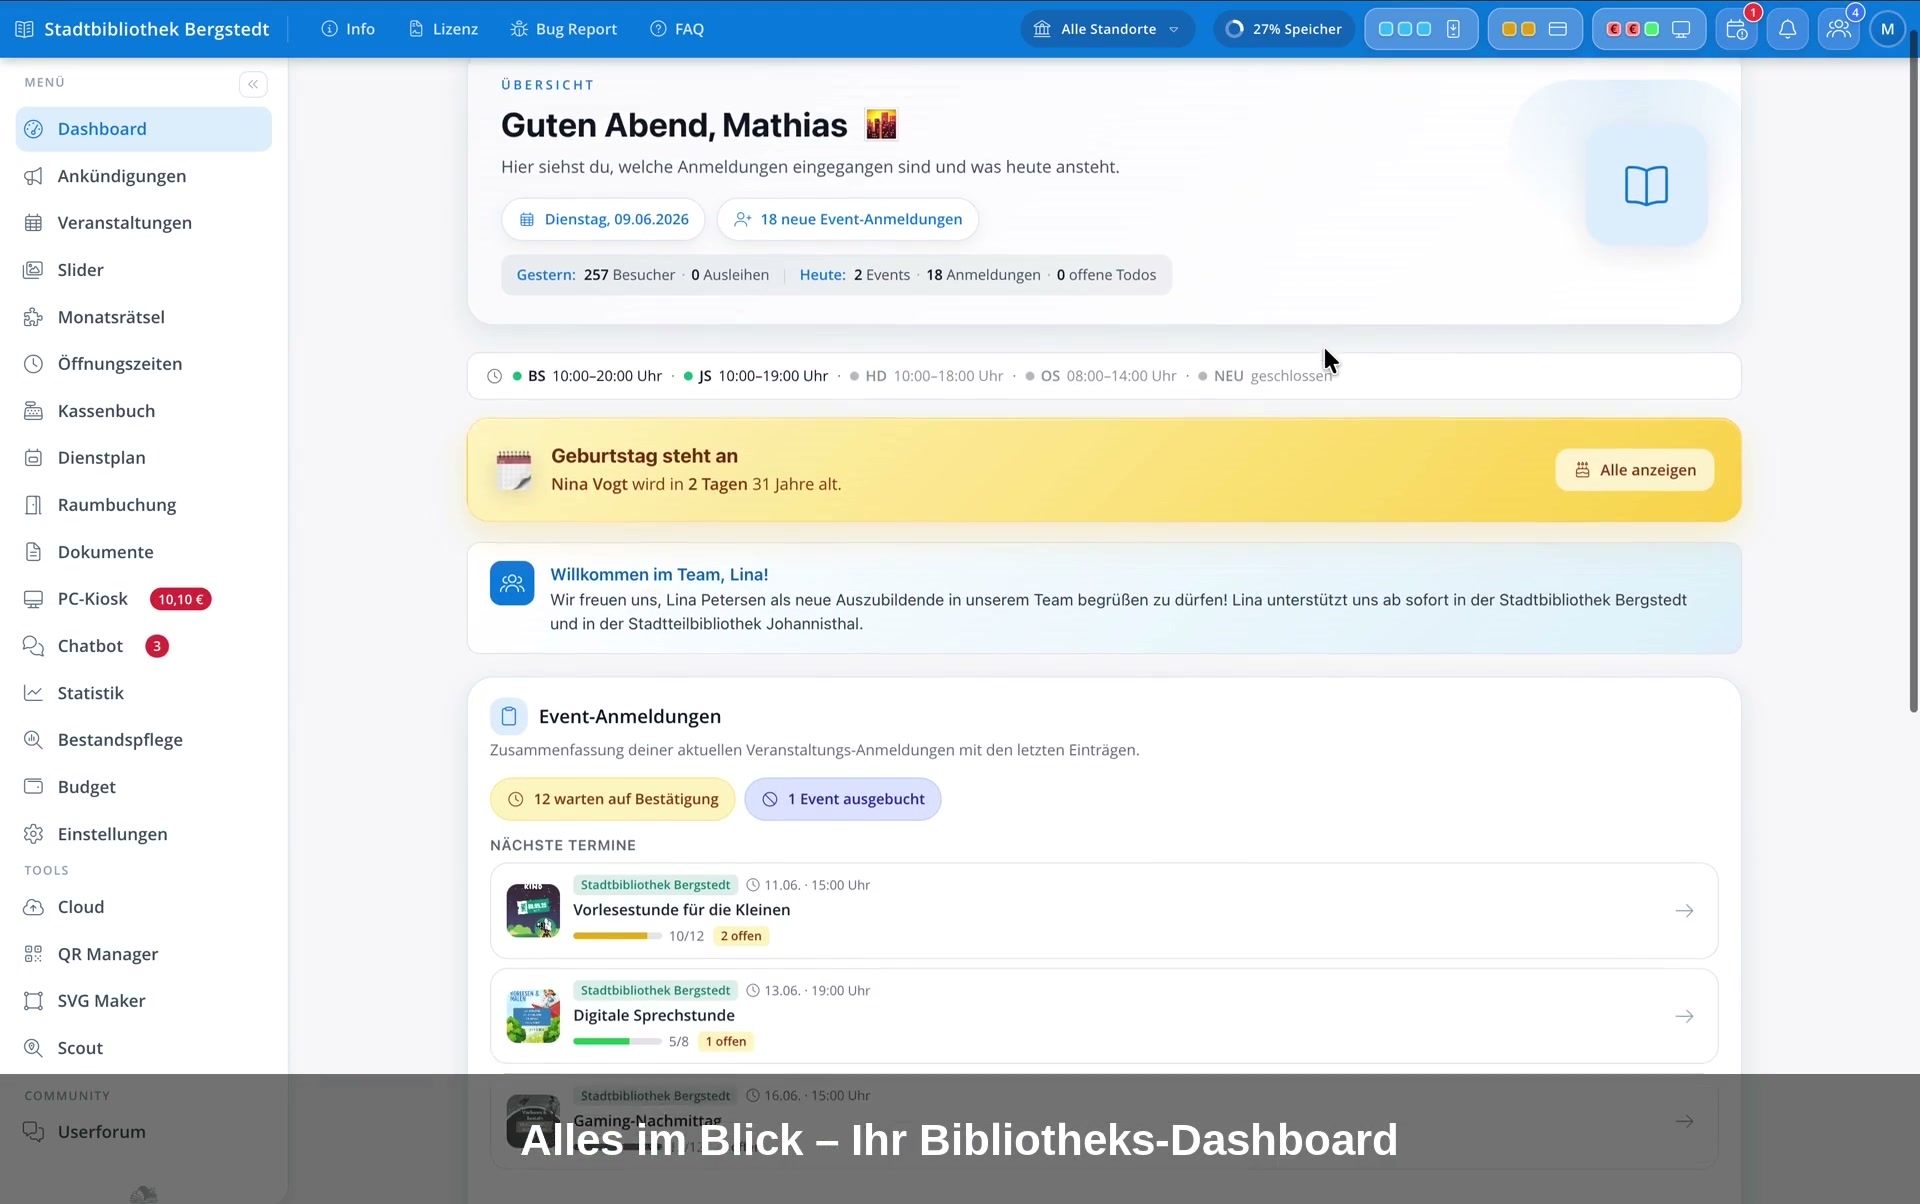The width and height of the screenshot is (1920, 1204).
Task: Click JS 10:00–19:00 Uhr opening hours
Action: pos(756,376)
